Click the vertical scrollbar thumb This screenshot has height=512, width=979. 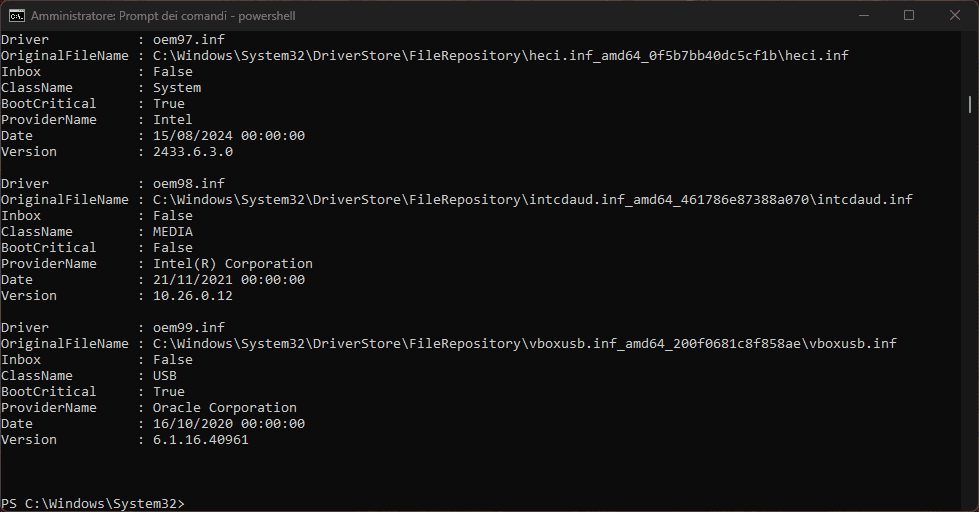tap(970, 104)
